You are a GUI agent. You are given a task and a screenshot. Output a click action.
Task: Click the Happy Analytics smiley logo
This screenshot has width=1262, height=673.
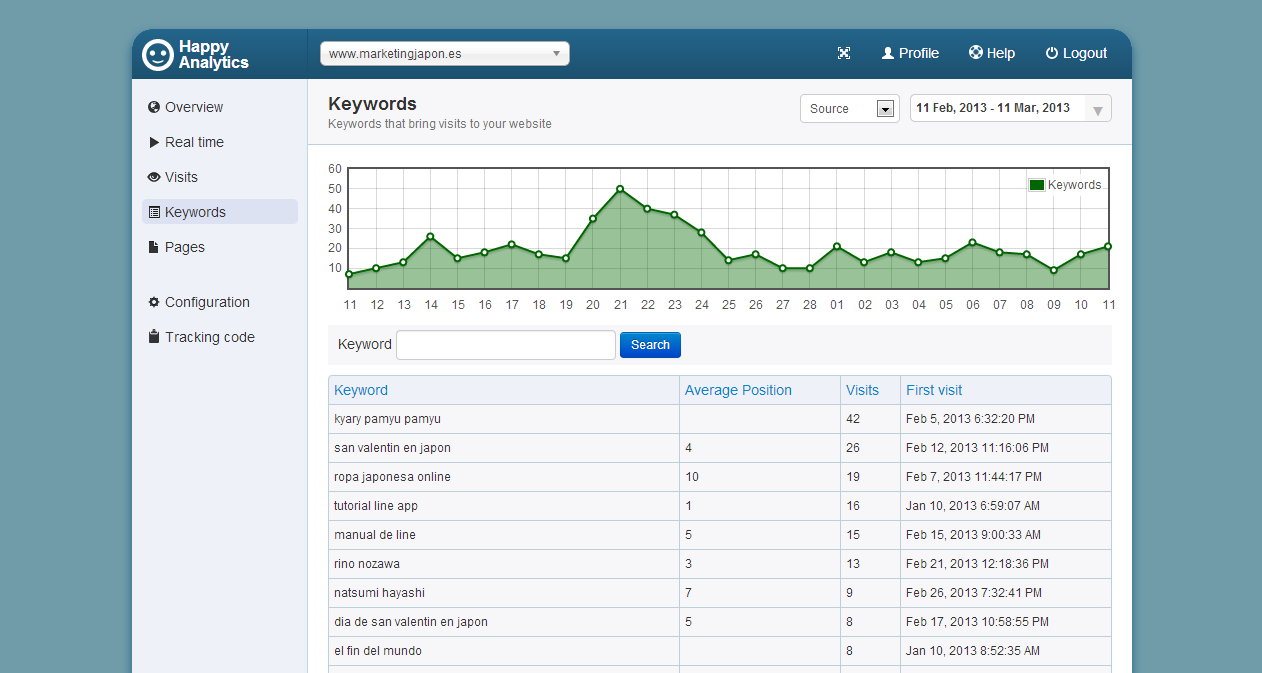(158, 54)
